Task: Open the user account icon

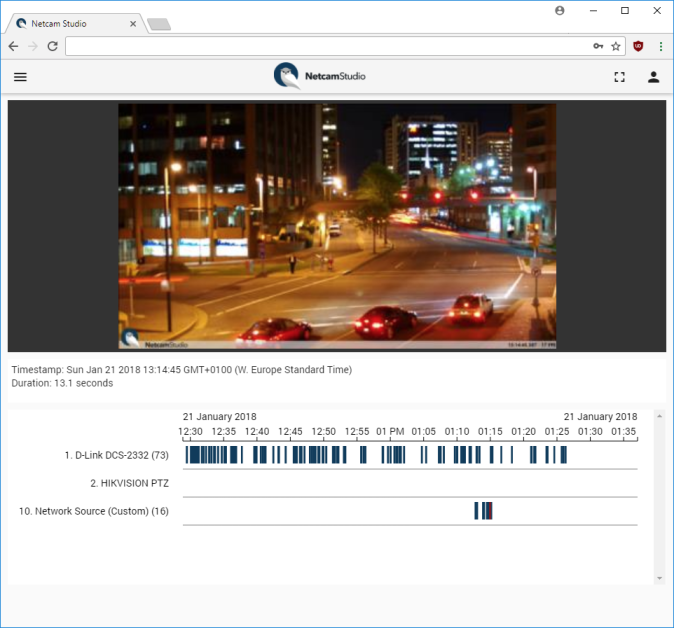Action: coord(653,77)
